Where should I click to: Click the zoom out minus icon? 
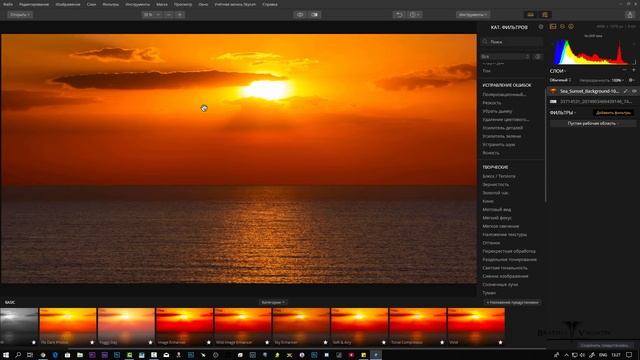(x=168, y=15)
